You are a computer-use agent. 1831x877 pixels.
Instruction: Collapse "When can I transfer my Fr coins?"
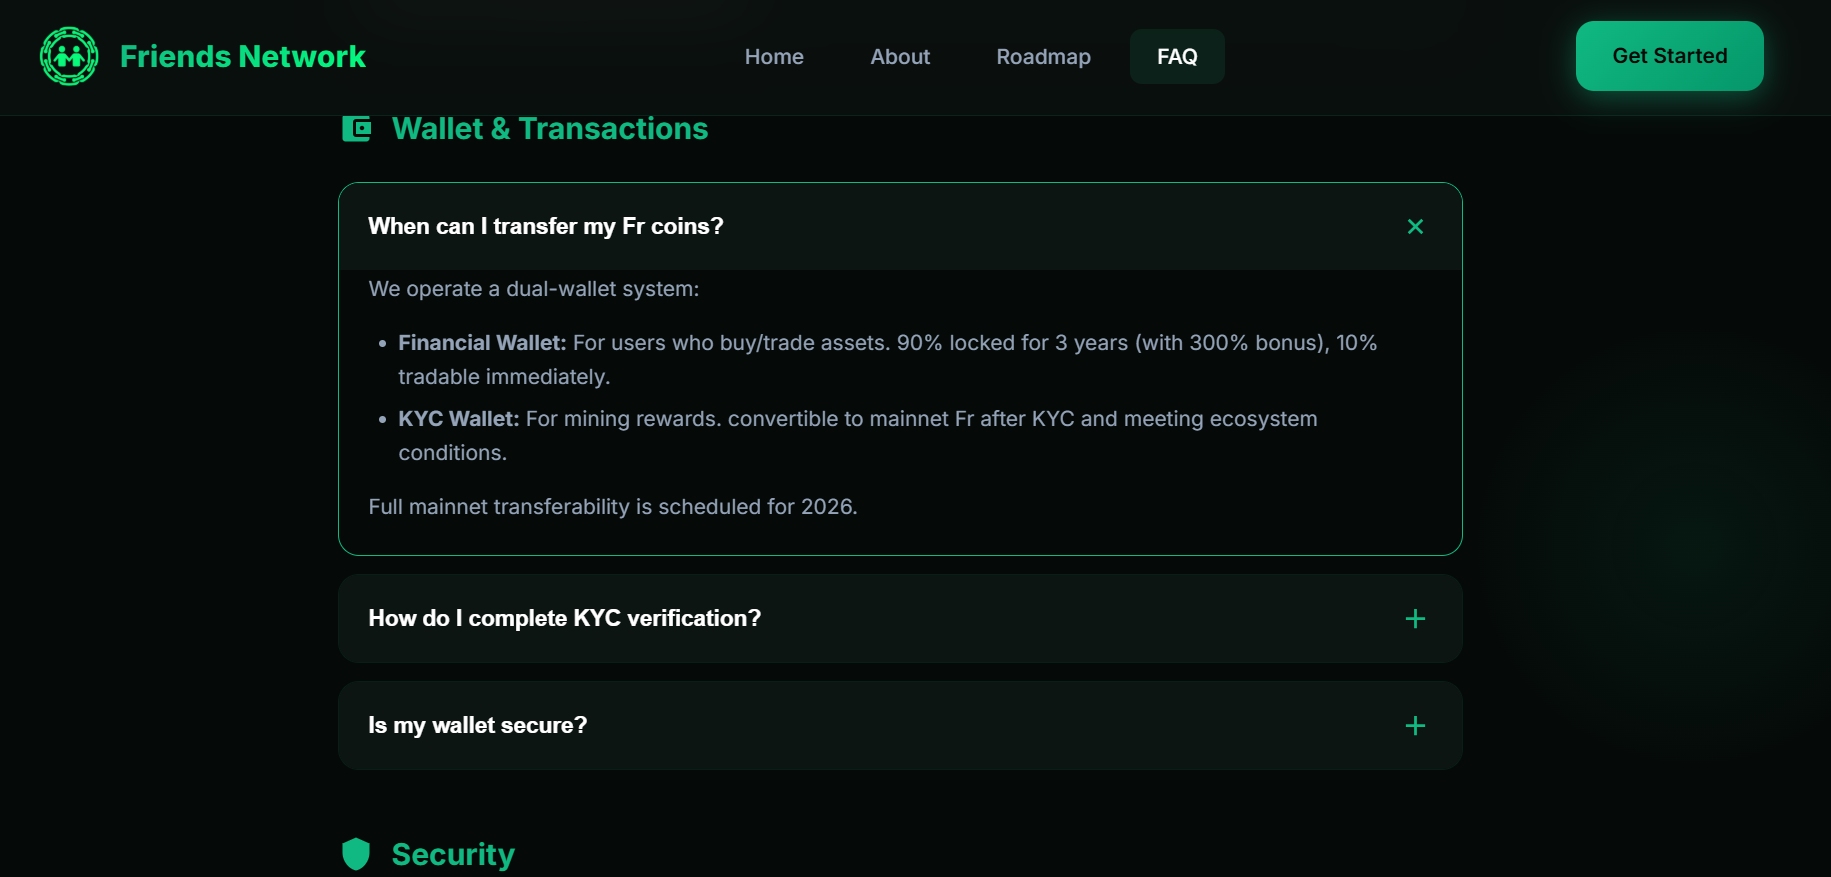click(x=546, y=227)
